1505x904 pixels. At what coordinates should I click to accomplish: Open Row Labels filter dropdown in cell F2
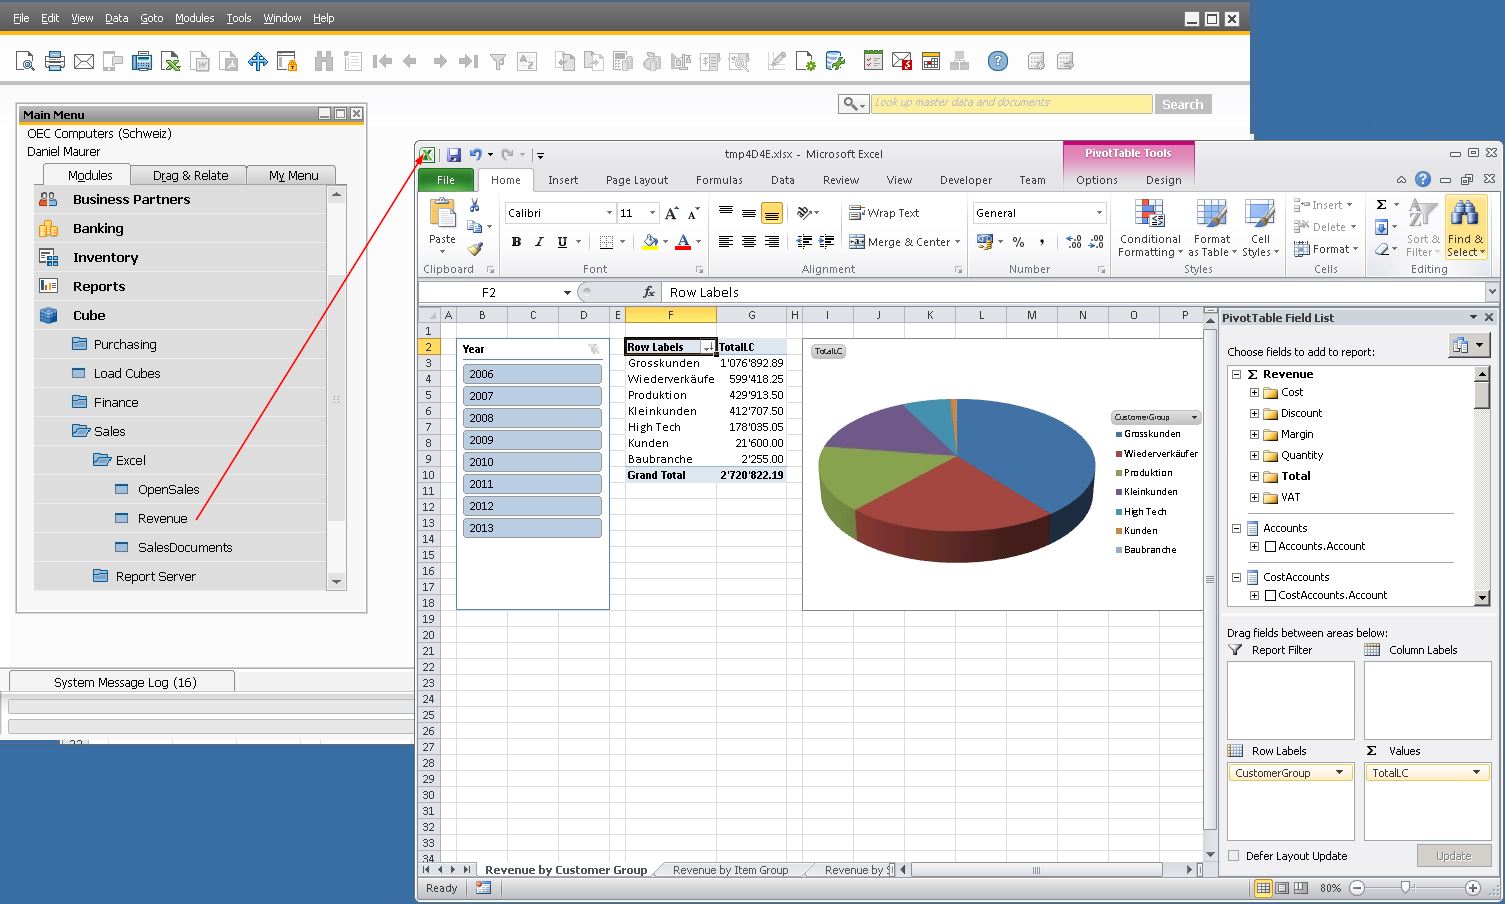(708, 348)
